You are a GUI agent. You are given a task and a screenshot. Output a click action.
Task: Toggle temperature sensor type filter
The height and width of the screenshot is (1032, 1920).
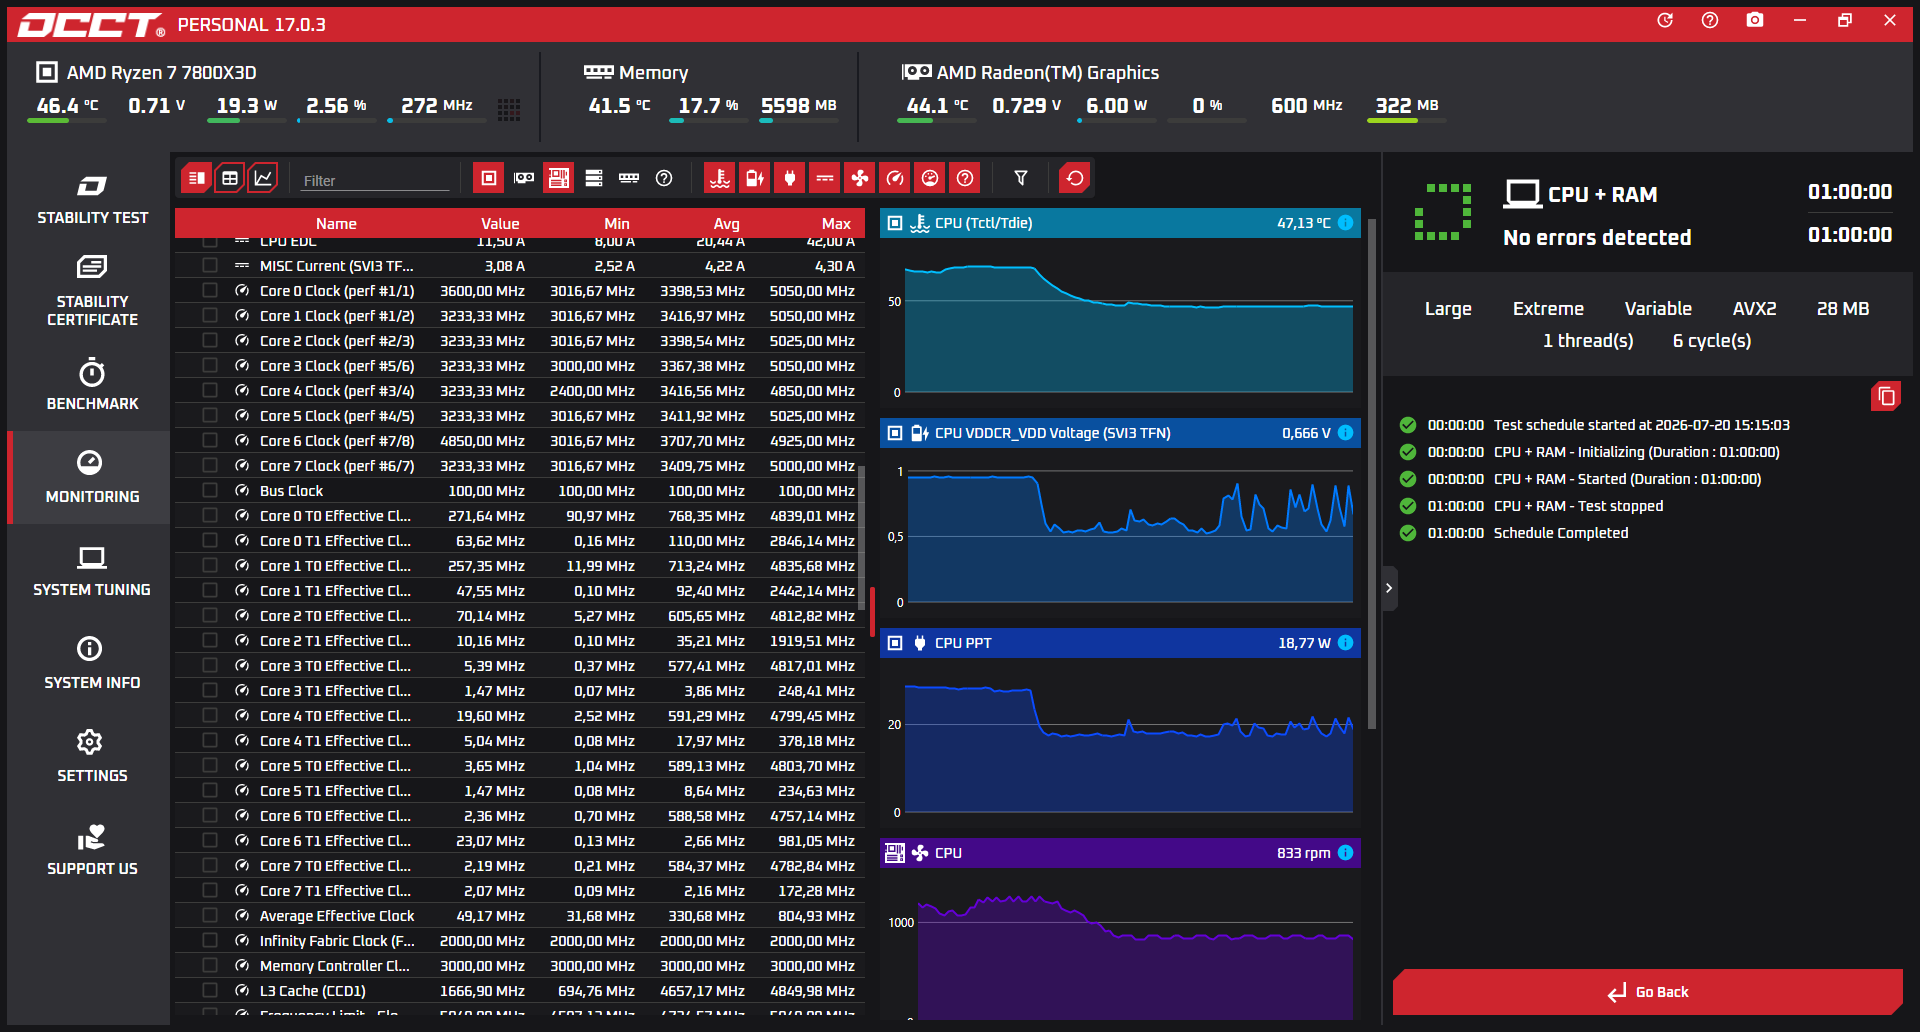click(x=720, y=178)
